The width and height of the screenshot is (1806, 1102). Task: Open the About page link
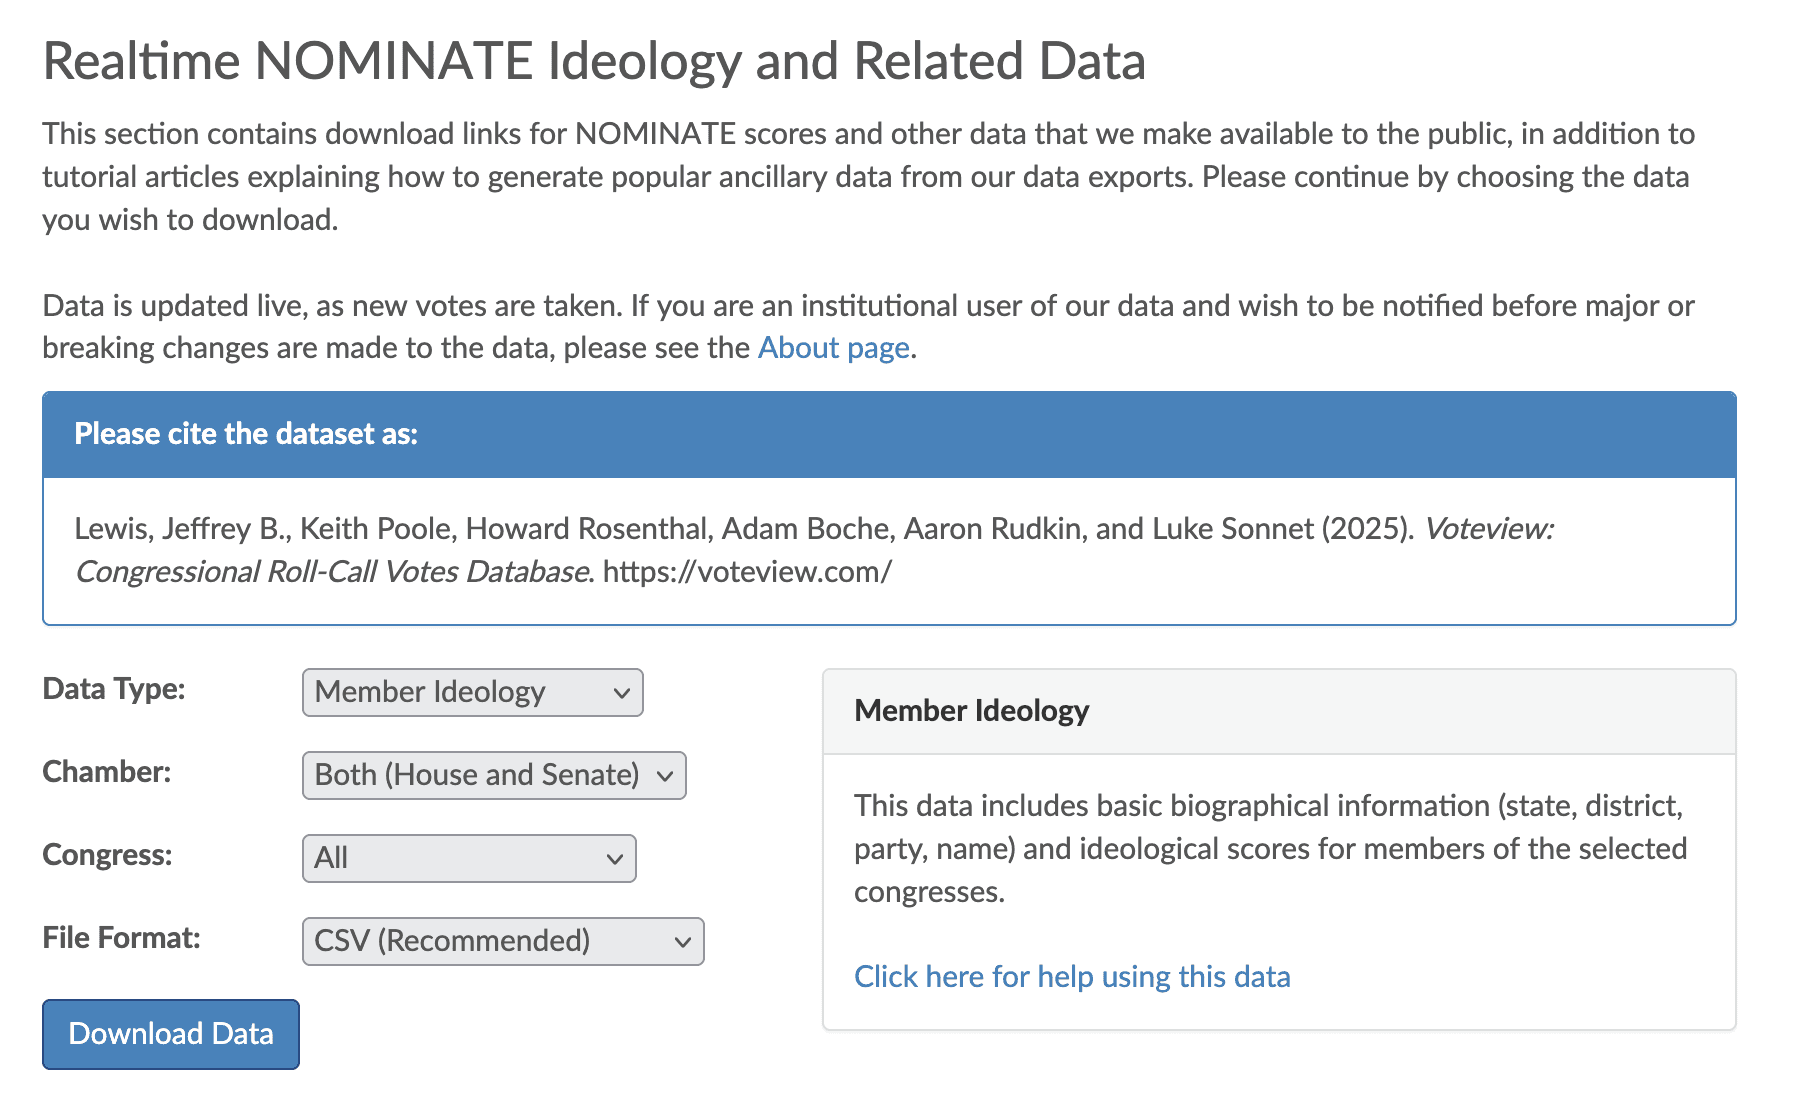(833, 348)
